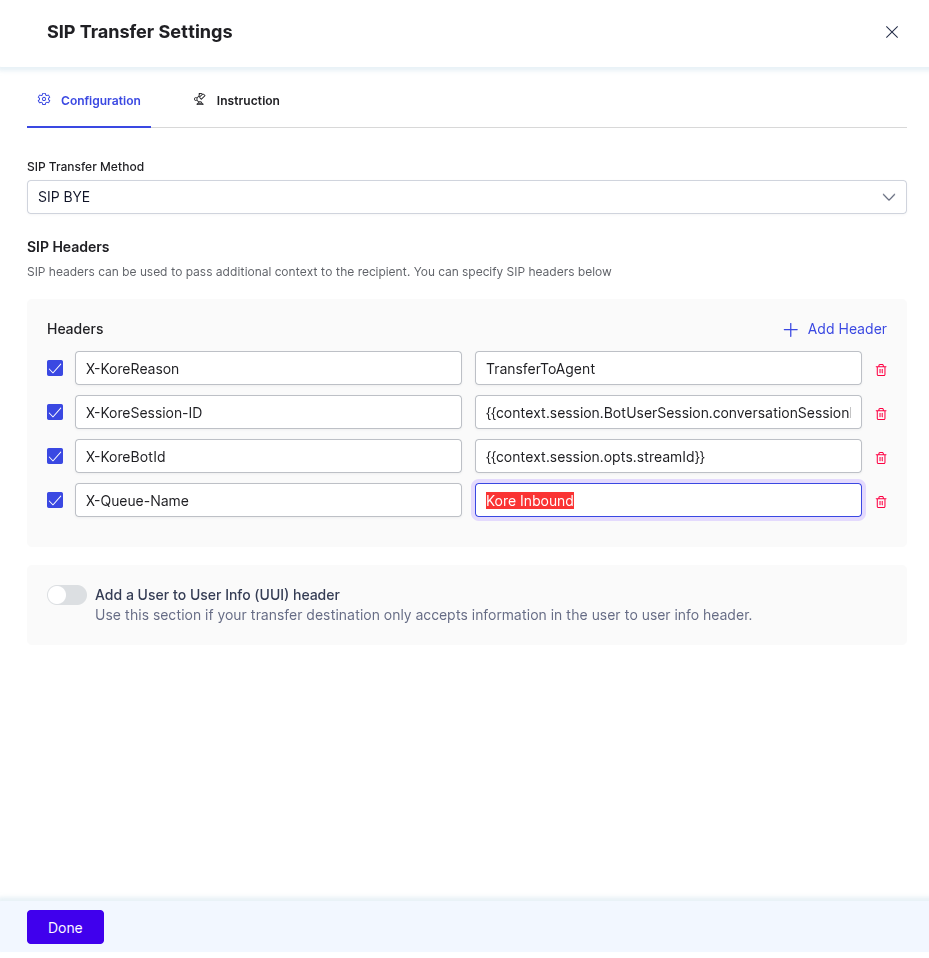This screenshot has height=958, width=929.
Task: Uncheck the X-KoreSession-ID header checkbox
Action: point(56,412)
